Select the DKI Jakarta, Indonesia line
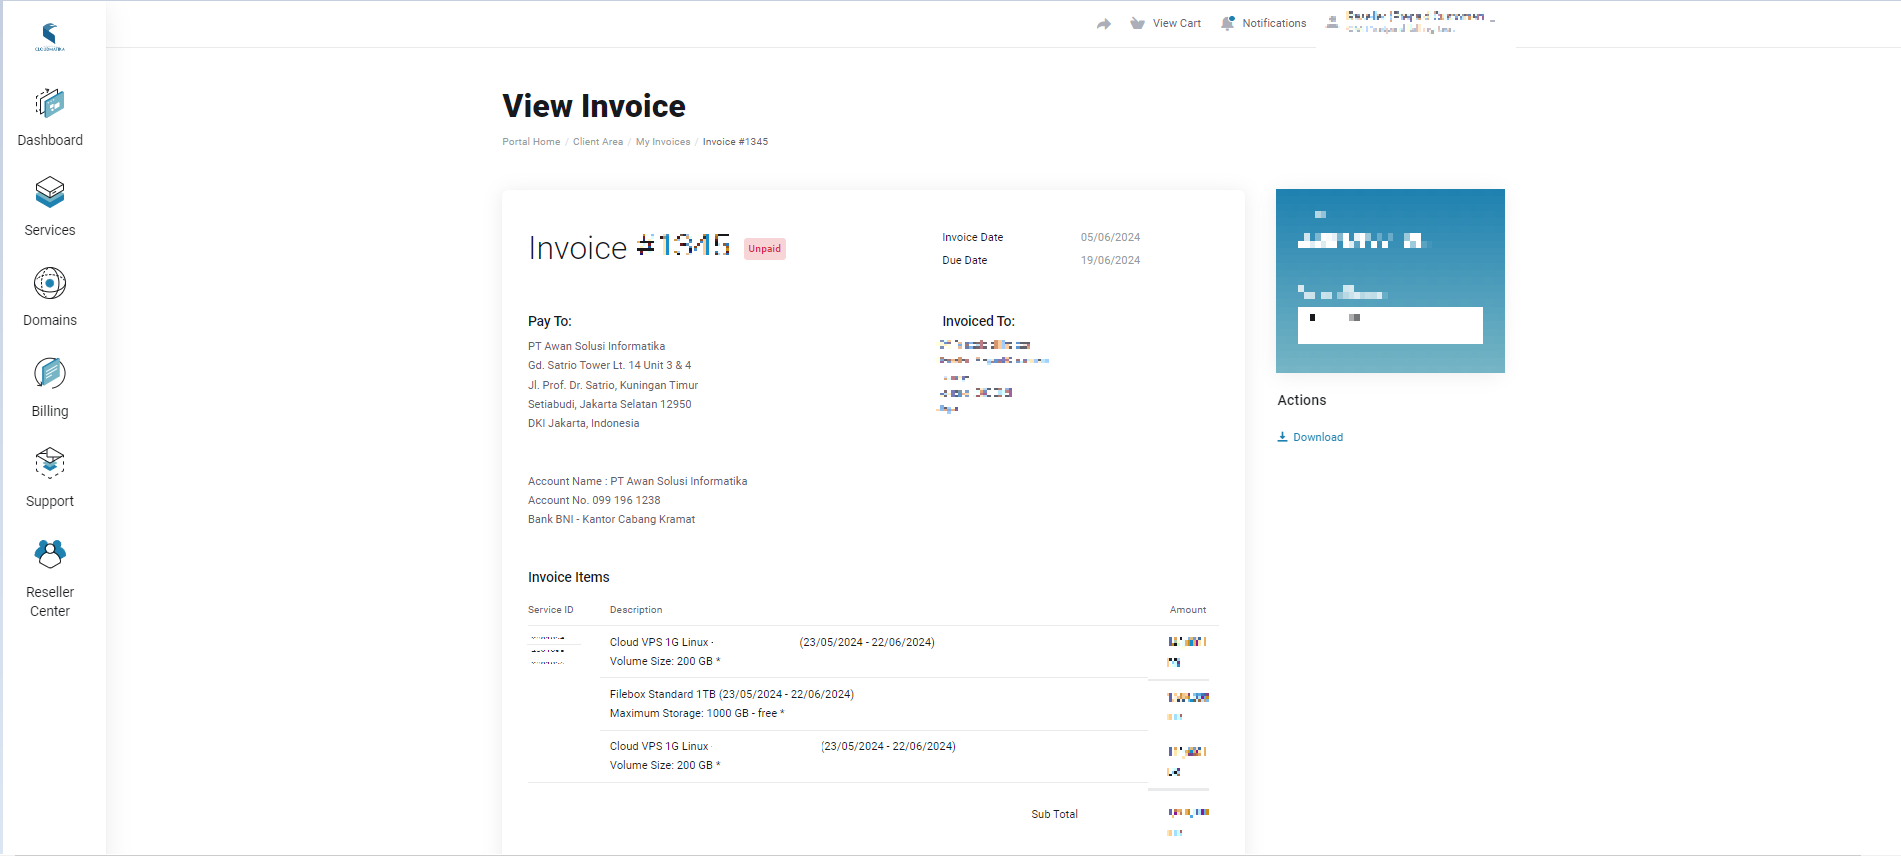Viewport: 1901px width, 856px height. pyautogui.click(x=584, y=424)
